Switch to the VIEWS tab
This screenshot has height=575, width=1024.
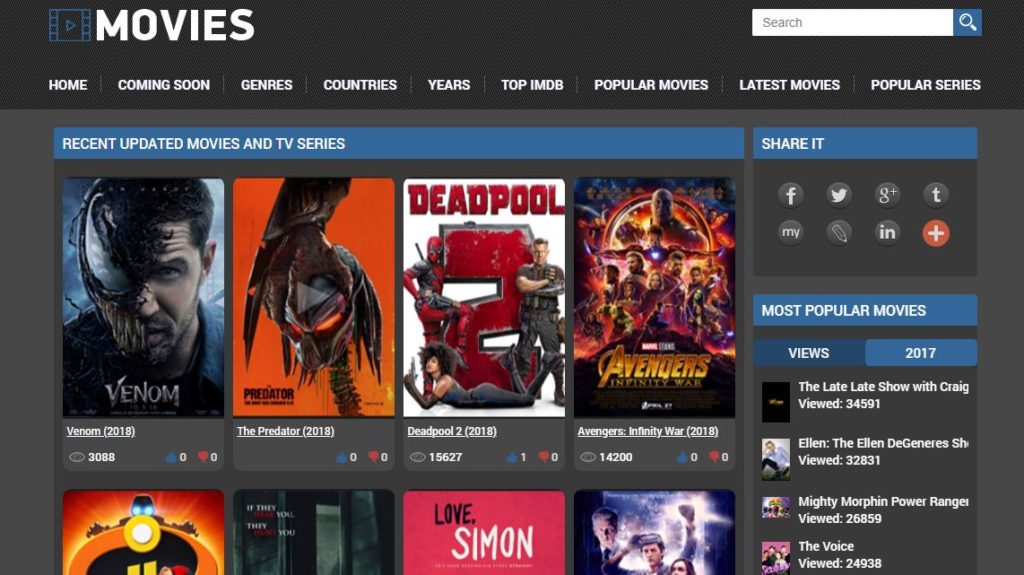(x=808, y=353)
